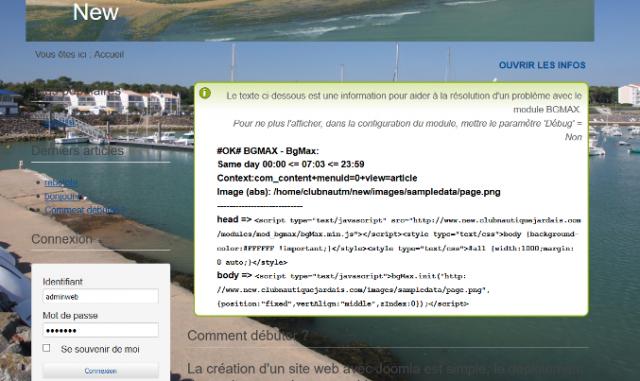Enable the Se souvenir de moi checkbox

47,348
